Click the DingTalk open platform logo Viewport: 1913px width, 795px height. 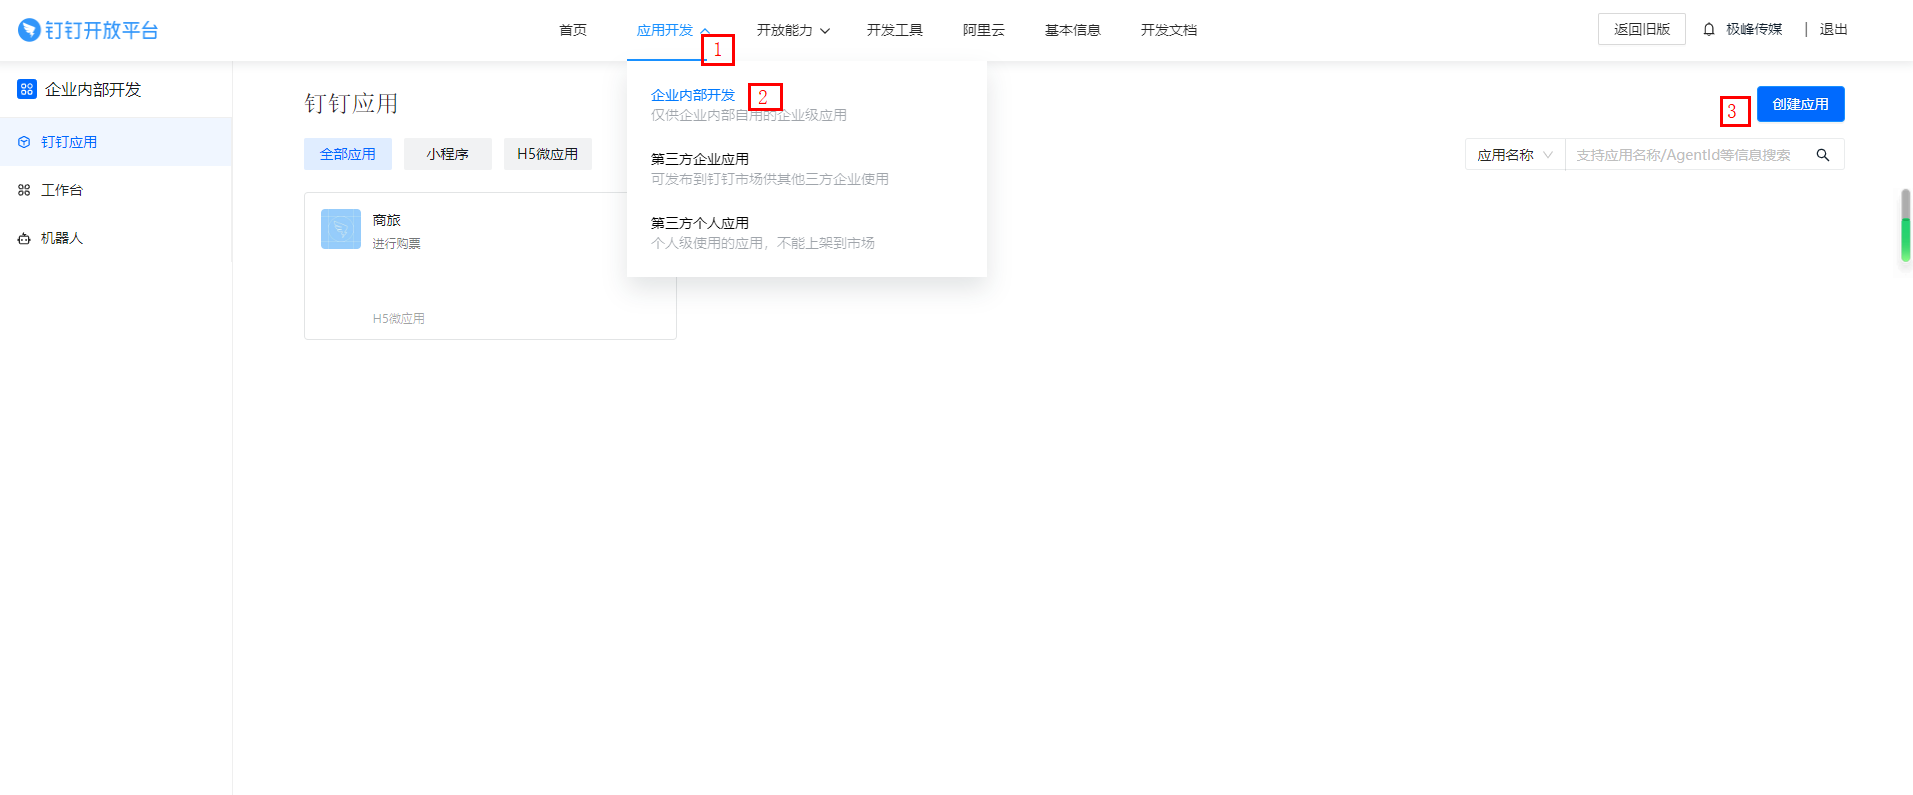click(x=88, y=30)
